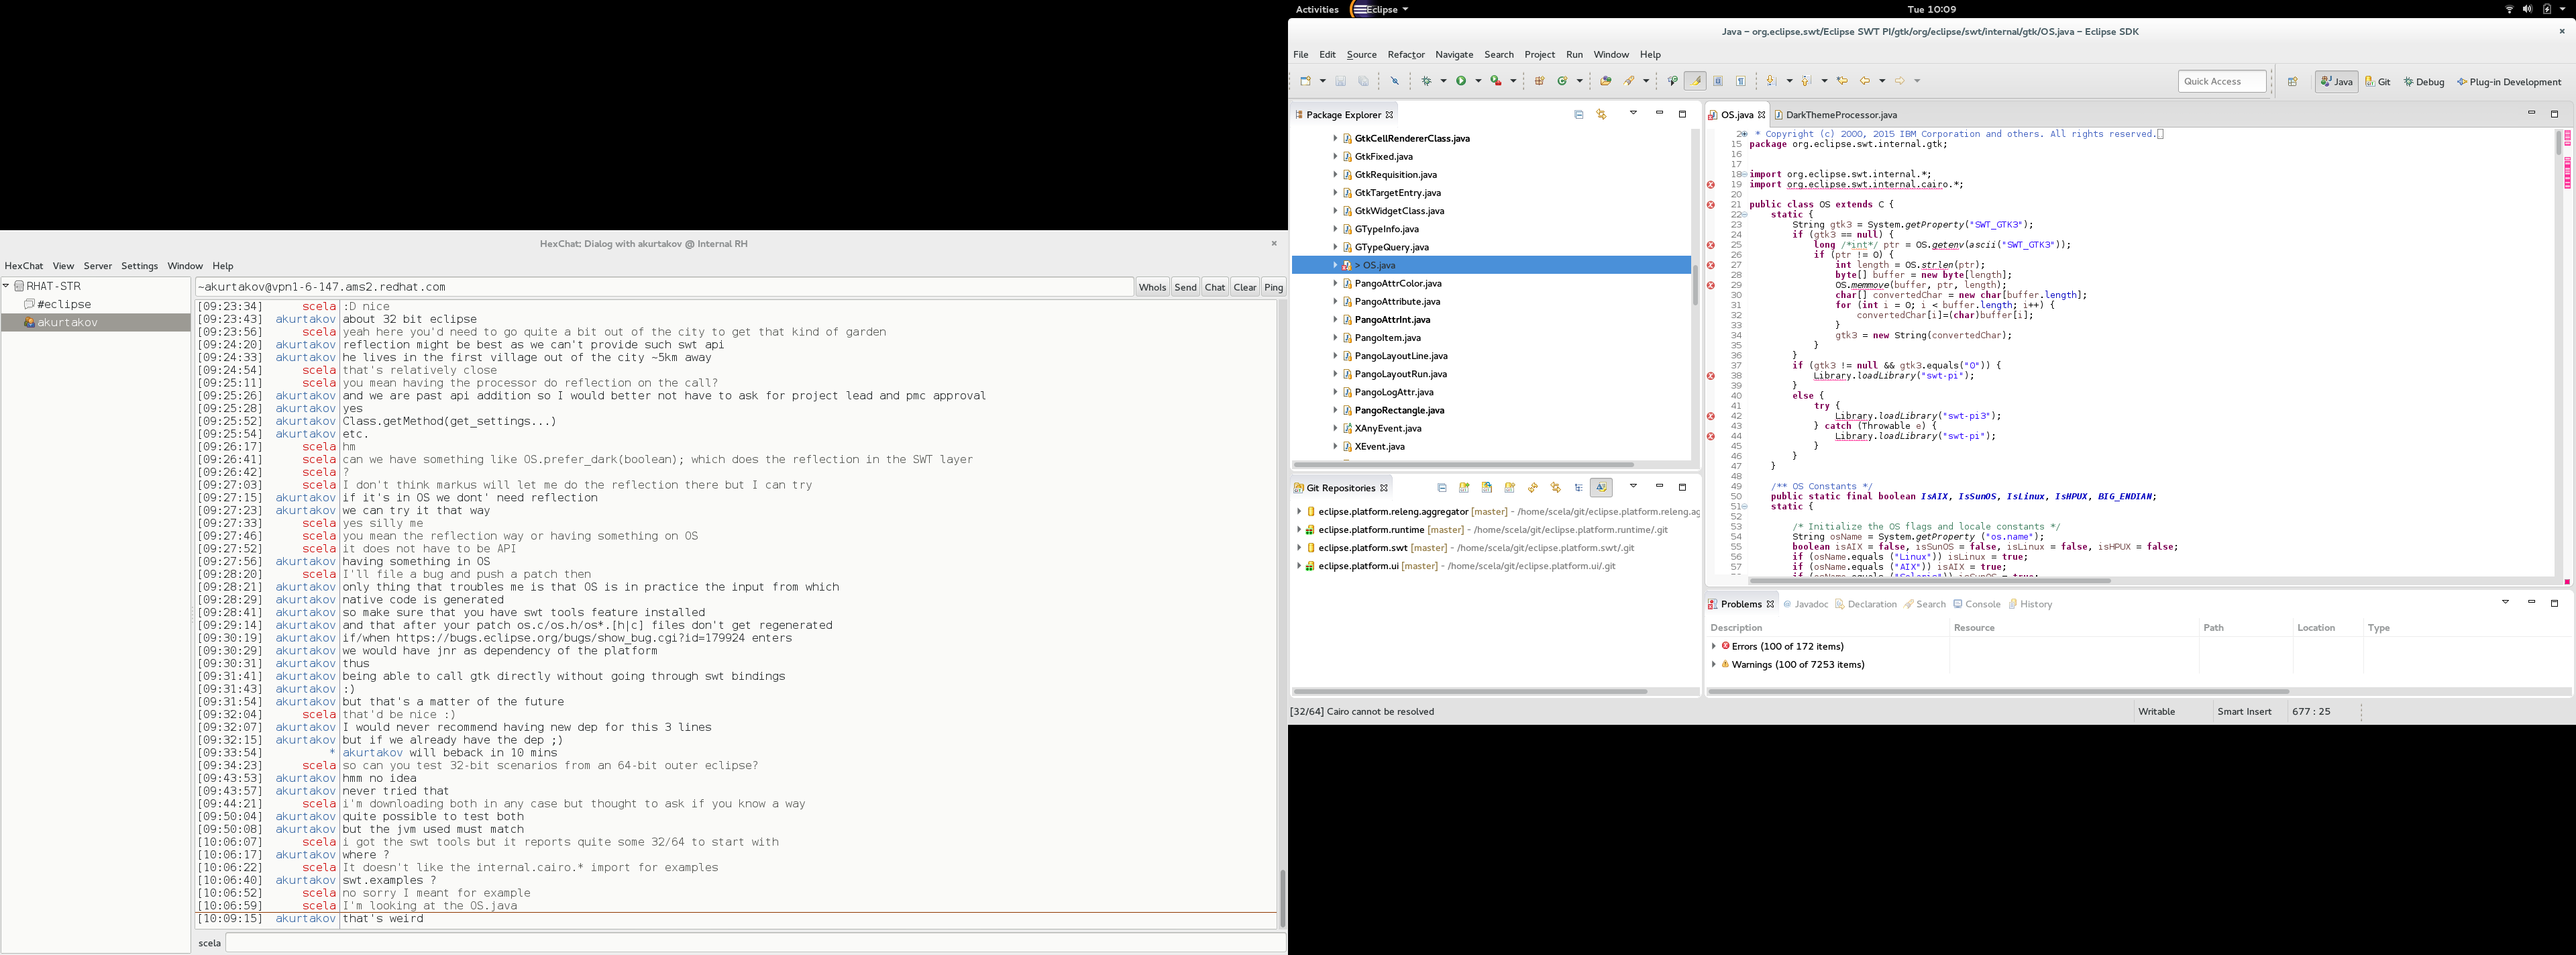Viewport: 2576px width, 955px height.
Task: Open the Debug button dropdown arrow
Action: [1443, 81]
